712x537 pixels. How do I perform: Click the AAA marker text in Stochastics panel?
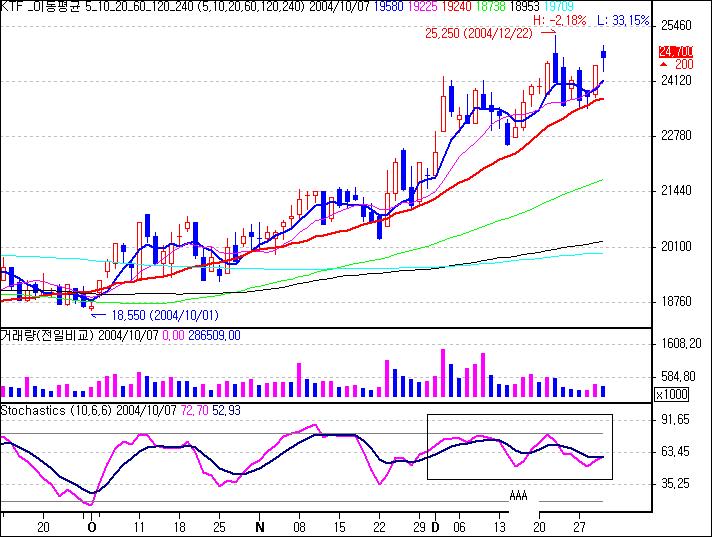click(517, 495)
